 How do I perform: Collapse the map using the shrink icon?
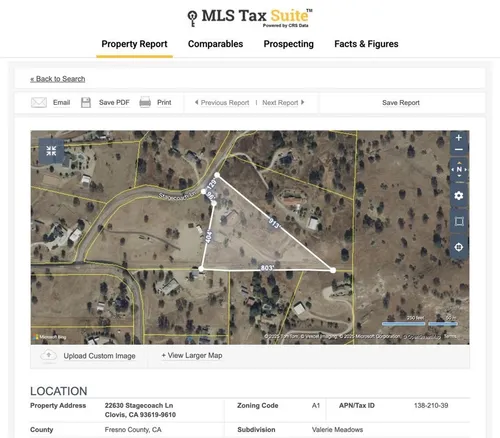coord(51,150)
